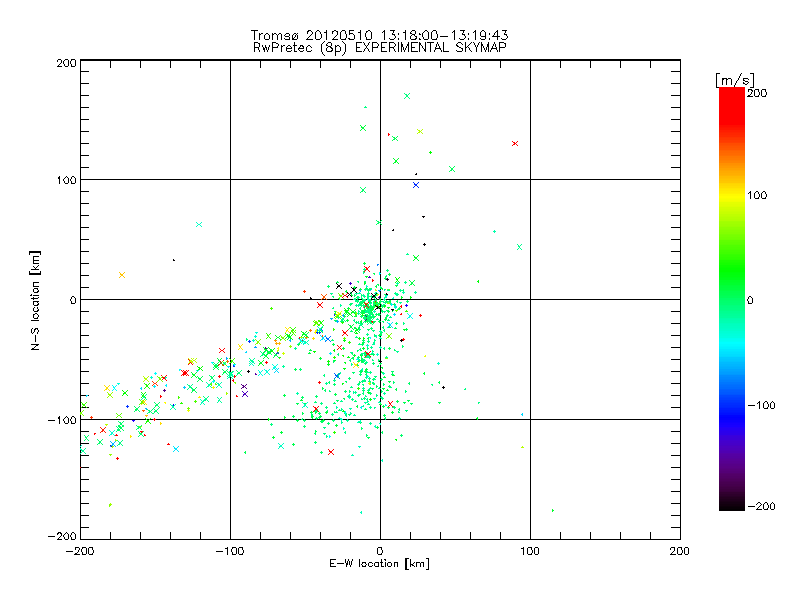This screenshot has height=600, width=800.
Task: Click the Tromsø date and time title text
Action: pyautogui.click(x=379, y=35)
